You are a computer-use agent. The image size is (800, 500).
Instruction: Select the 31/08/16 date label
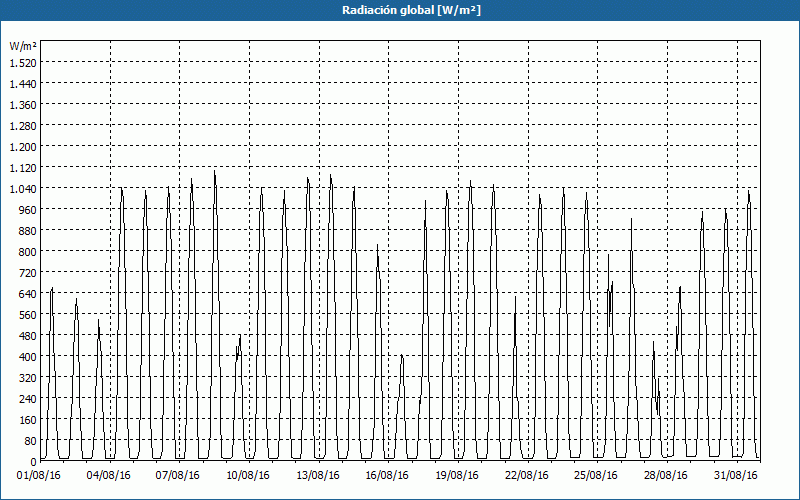point(736,475)
